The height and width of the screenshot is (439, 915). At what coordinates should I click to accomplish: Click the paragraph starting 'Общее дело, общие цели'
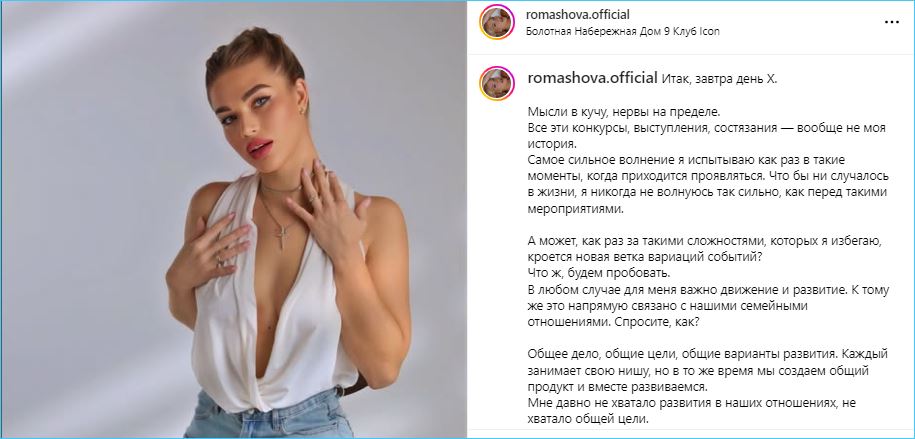[x=707, y=370]
